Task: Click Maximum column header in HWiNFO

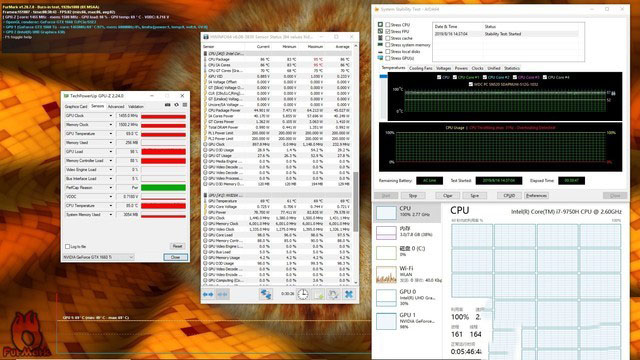Action: pyautogui.click(x=315, y=47)
